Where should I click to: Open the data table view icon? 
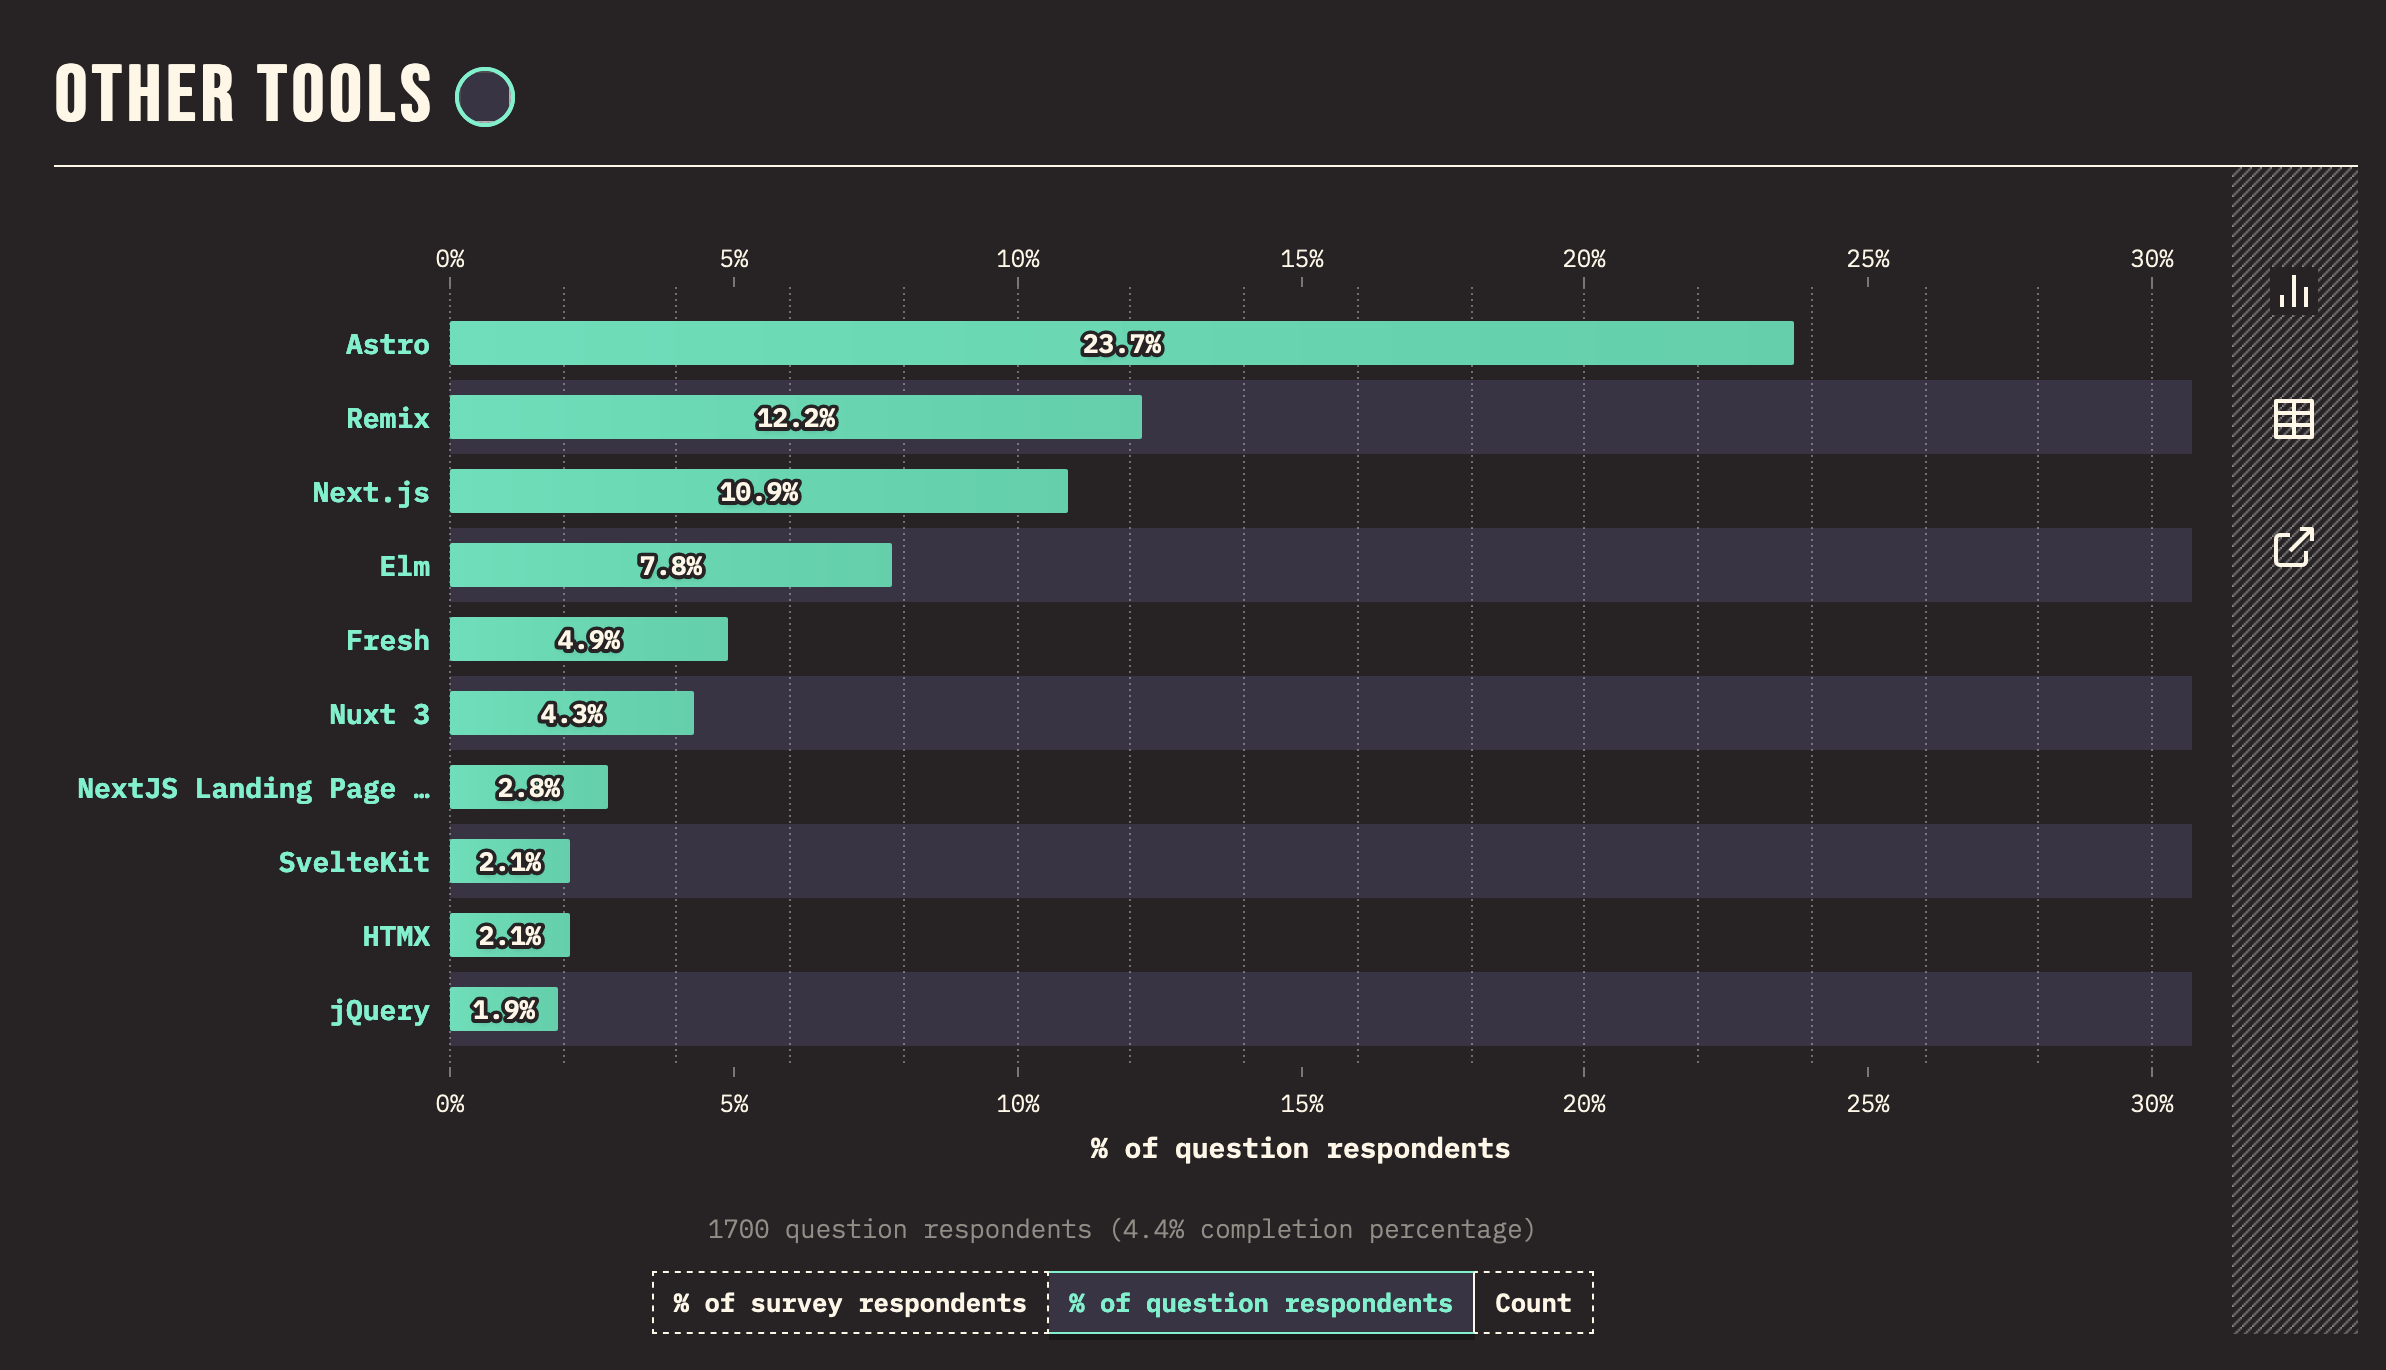pos(2295,420)
